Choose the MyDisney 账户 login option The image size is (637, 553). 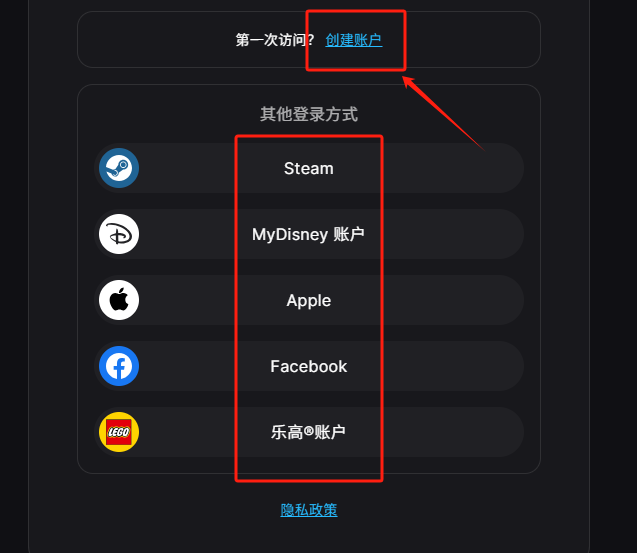(x=309, y=234)
